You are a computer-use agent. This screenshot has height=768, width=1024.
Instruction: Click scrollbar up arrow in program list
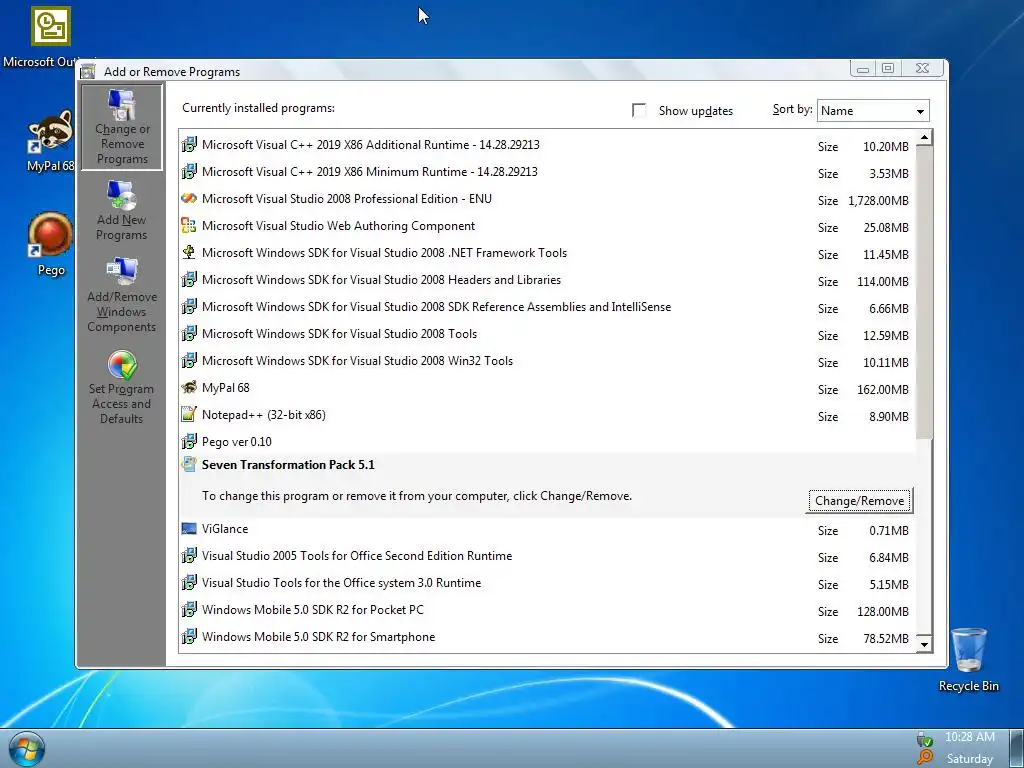(x=924, y=138)
